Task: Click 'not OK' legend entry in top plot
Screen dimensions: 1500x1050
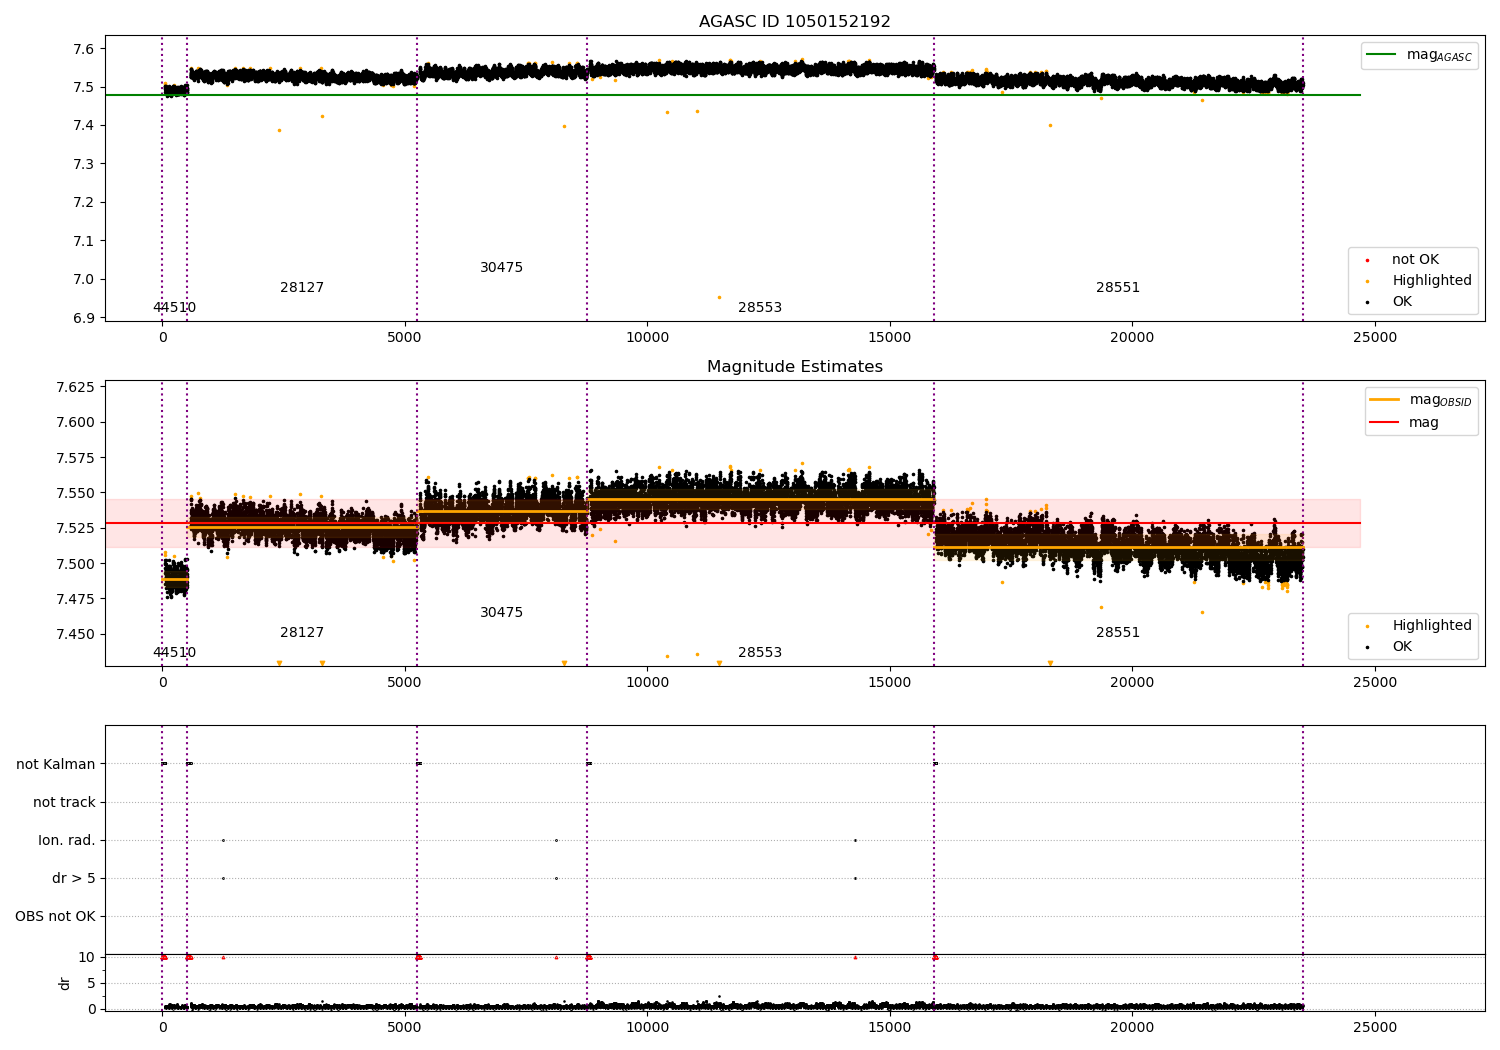Action: pos(1402,260)
